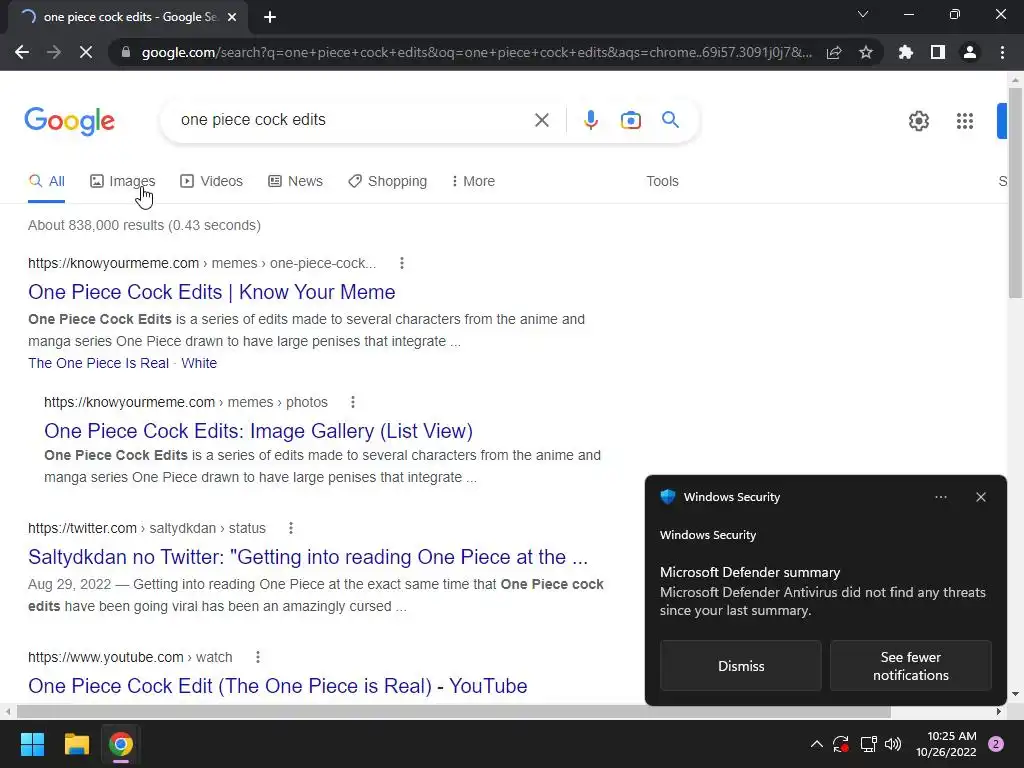Open the Saltydkdan Twitter result
Image resolution: width=1024 pixels, height=768 pixels.
click(308, 557)
